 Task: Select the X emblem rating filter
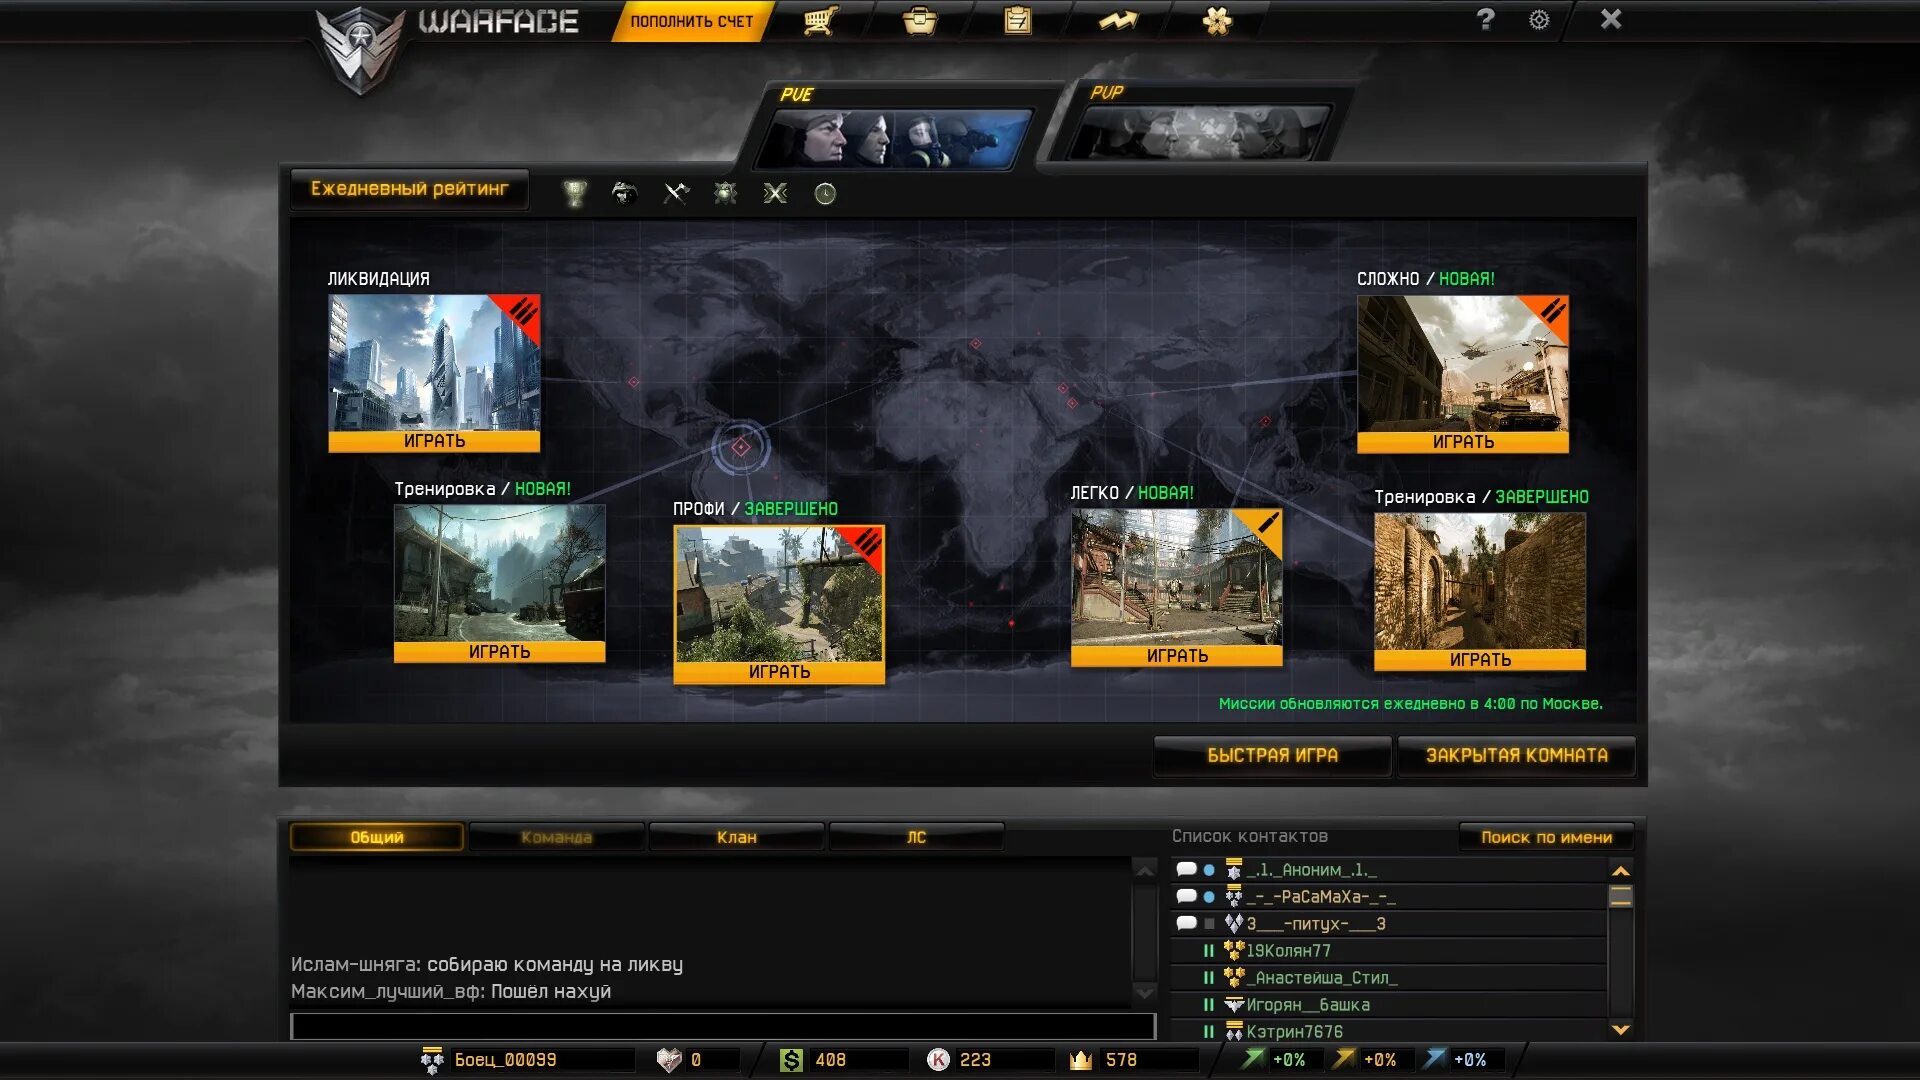pyautogui.click(x=776, y=193)
